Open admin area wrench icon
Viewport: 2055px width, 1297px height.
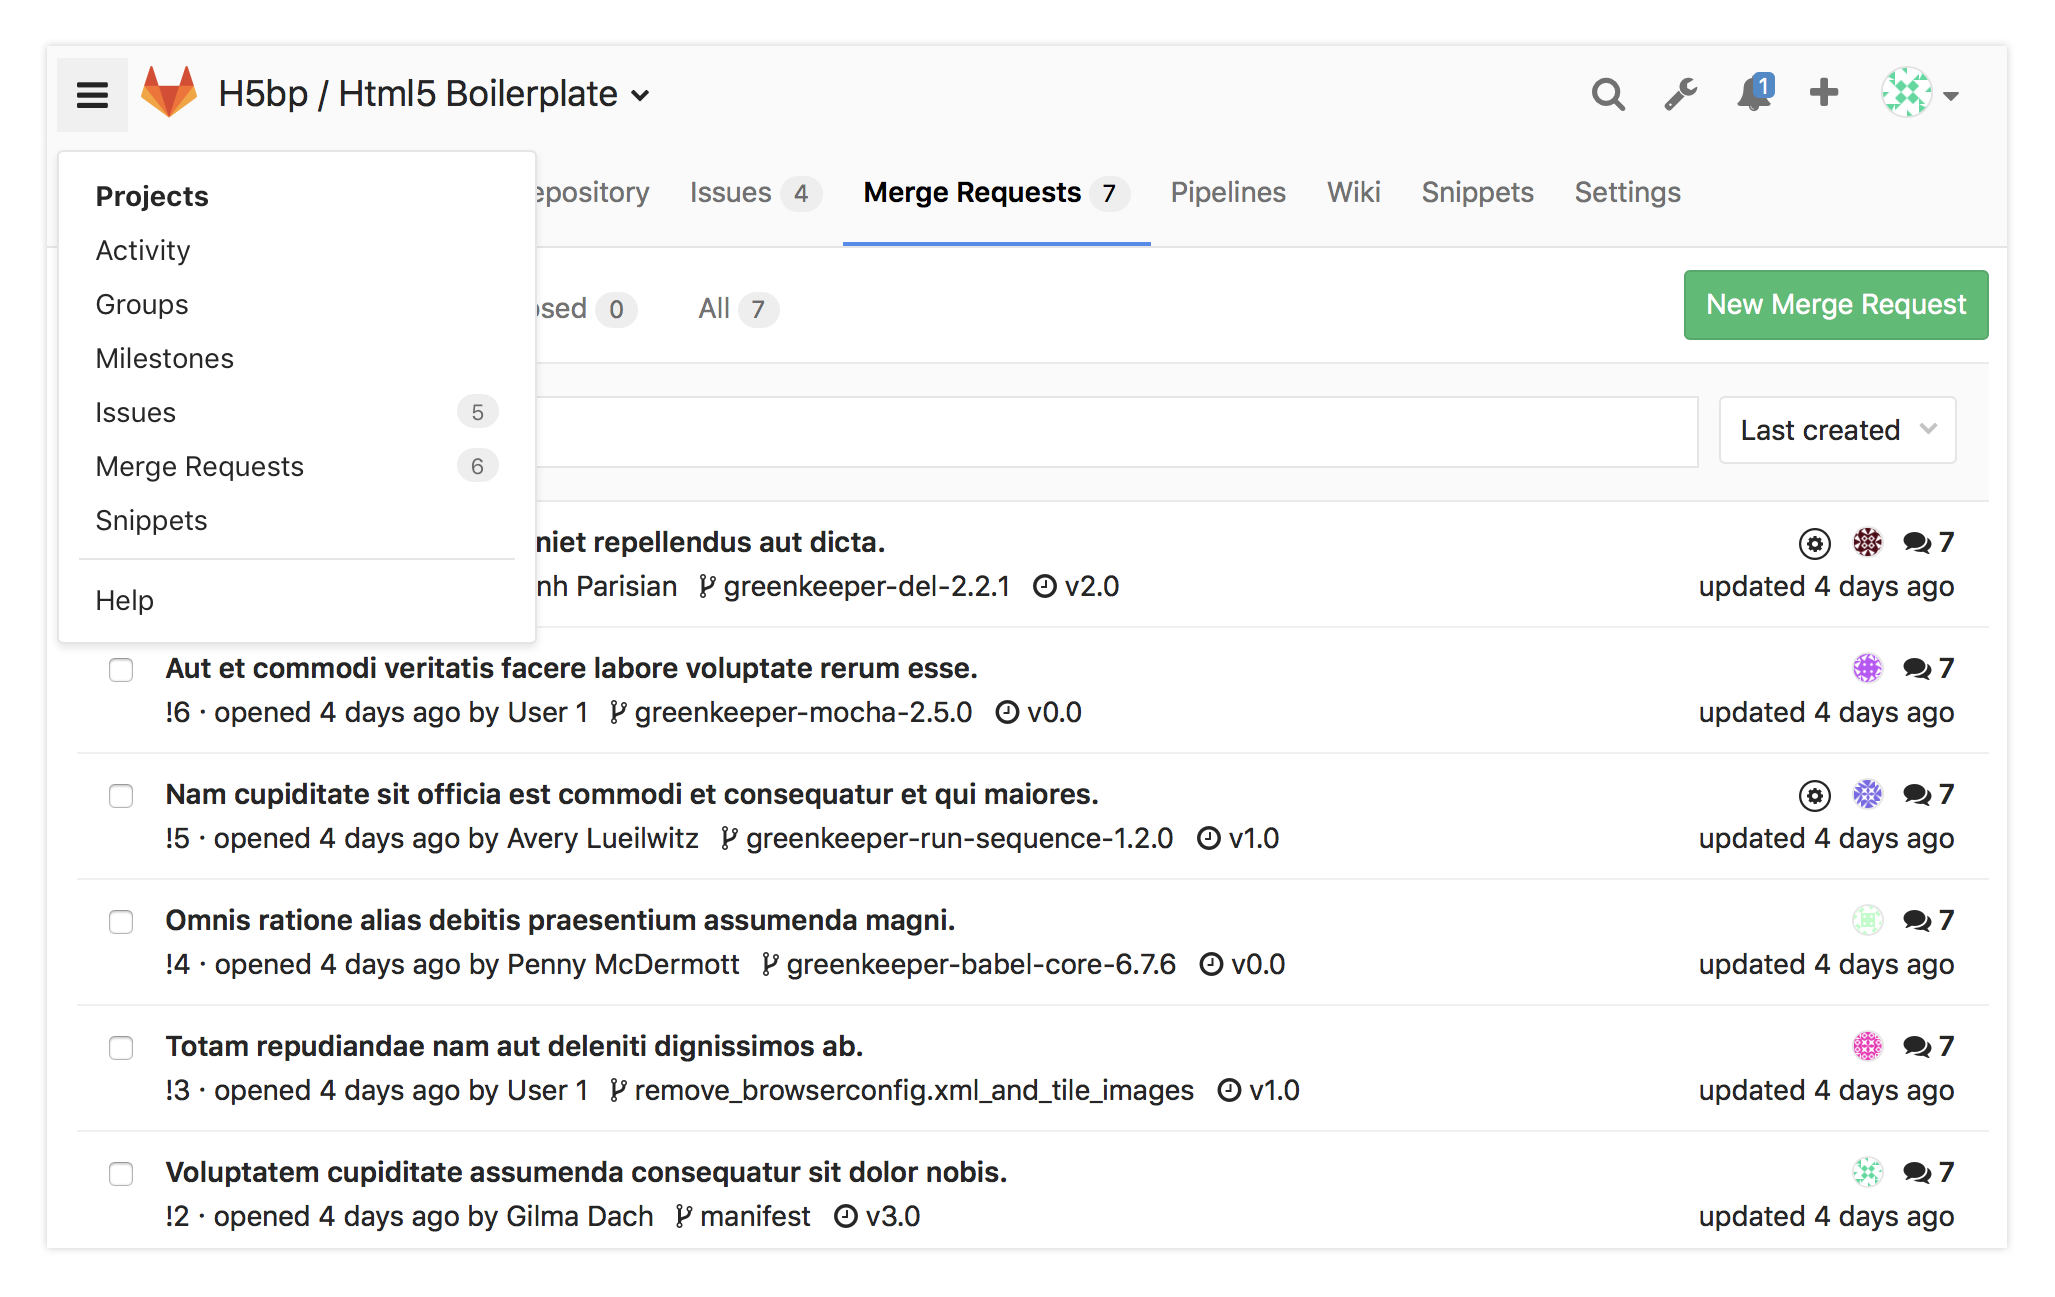click(1680, 95)
